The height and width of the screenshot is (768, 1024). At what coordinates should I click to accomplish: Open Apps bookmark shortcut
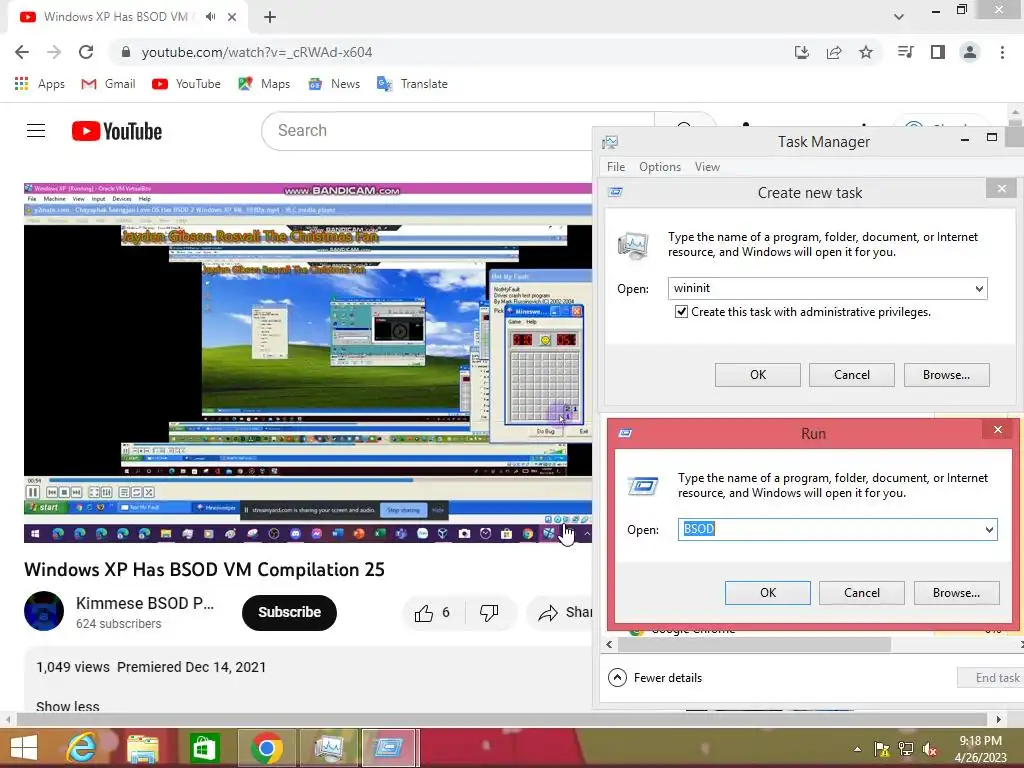tap(40, 84)
